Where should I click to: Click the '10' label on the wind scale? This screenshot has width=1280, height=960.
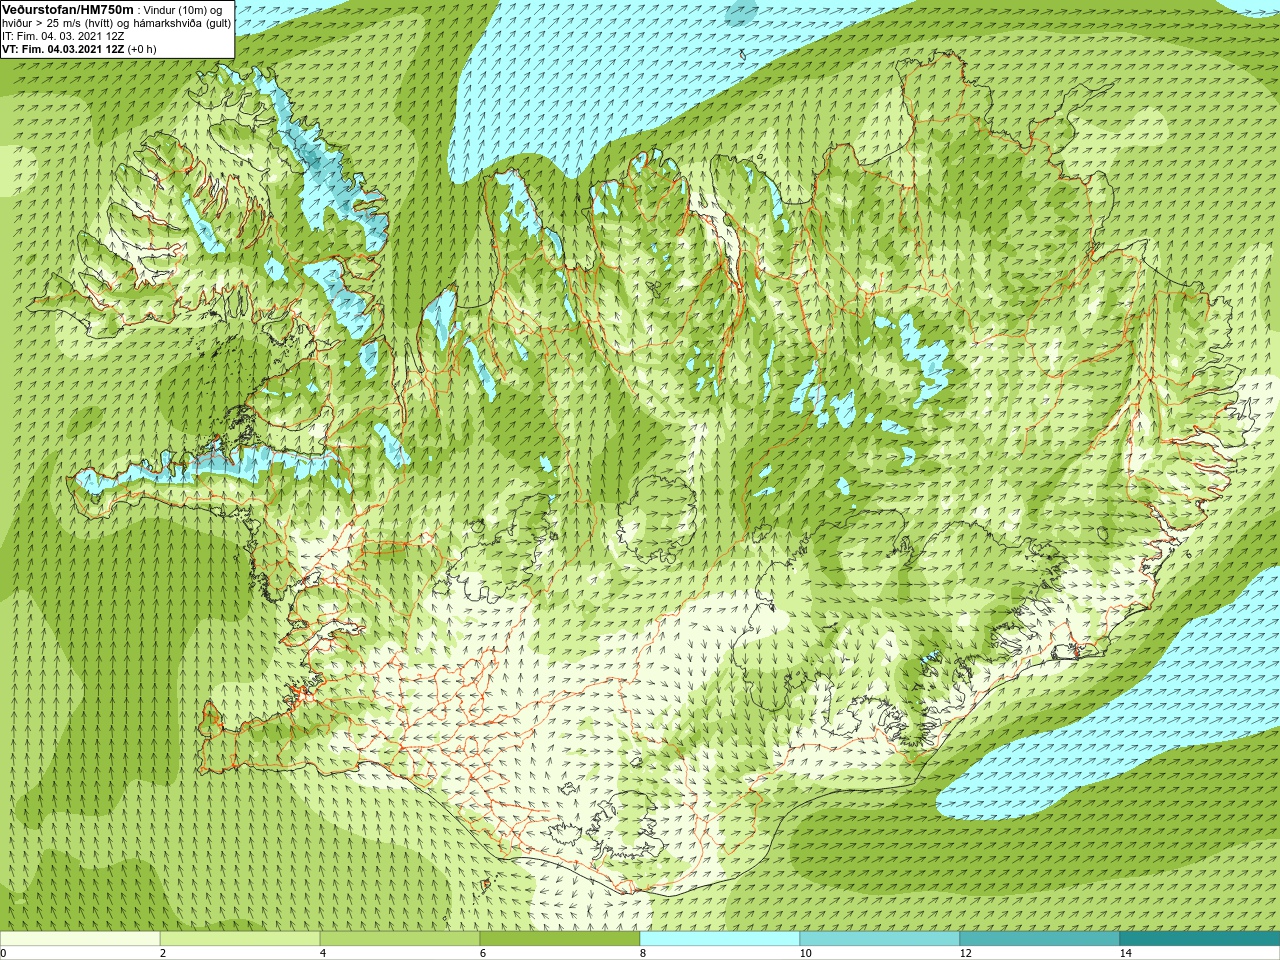(x=805, y=953)
